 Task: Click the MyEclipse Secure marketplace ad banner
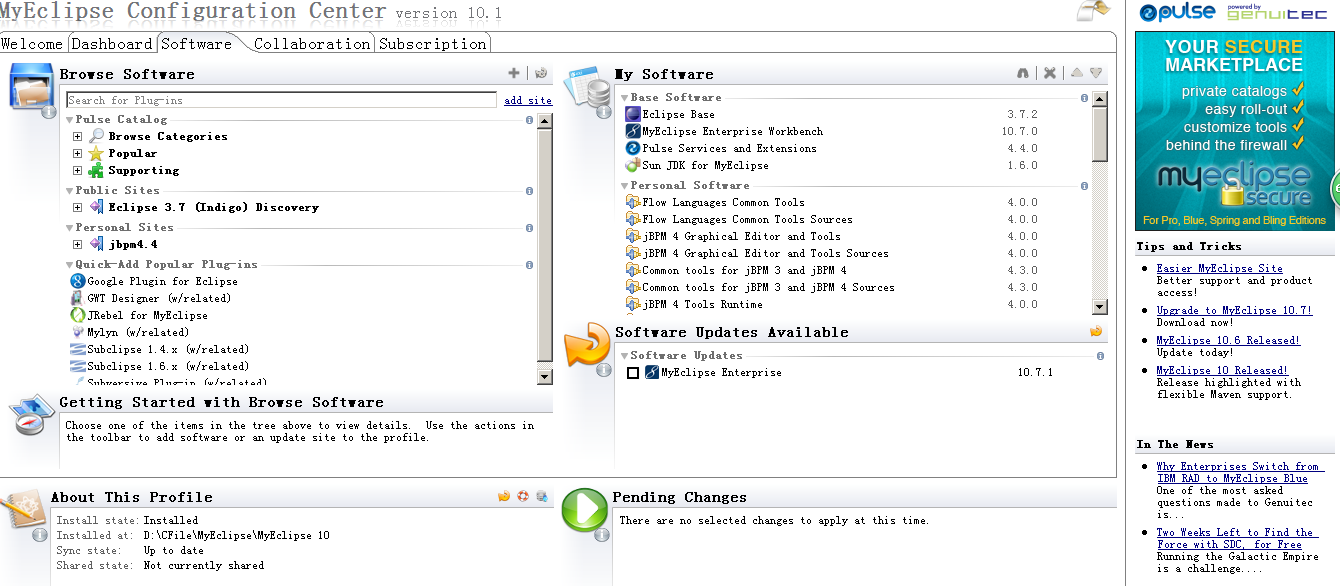tap(1235, 130)
